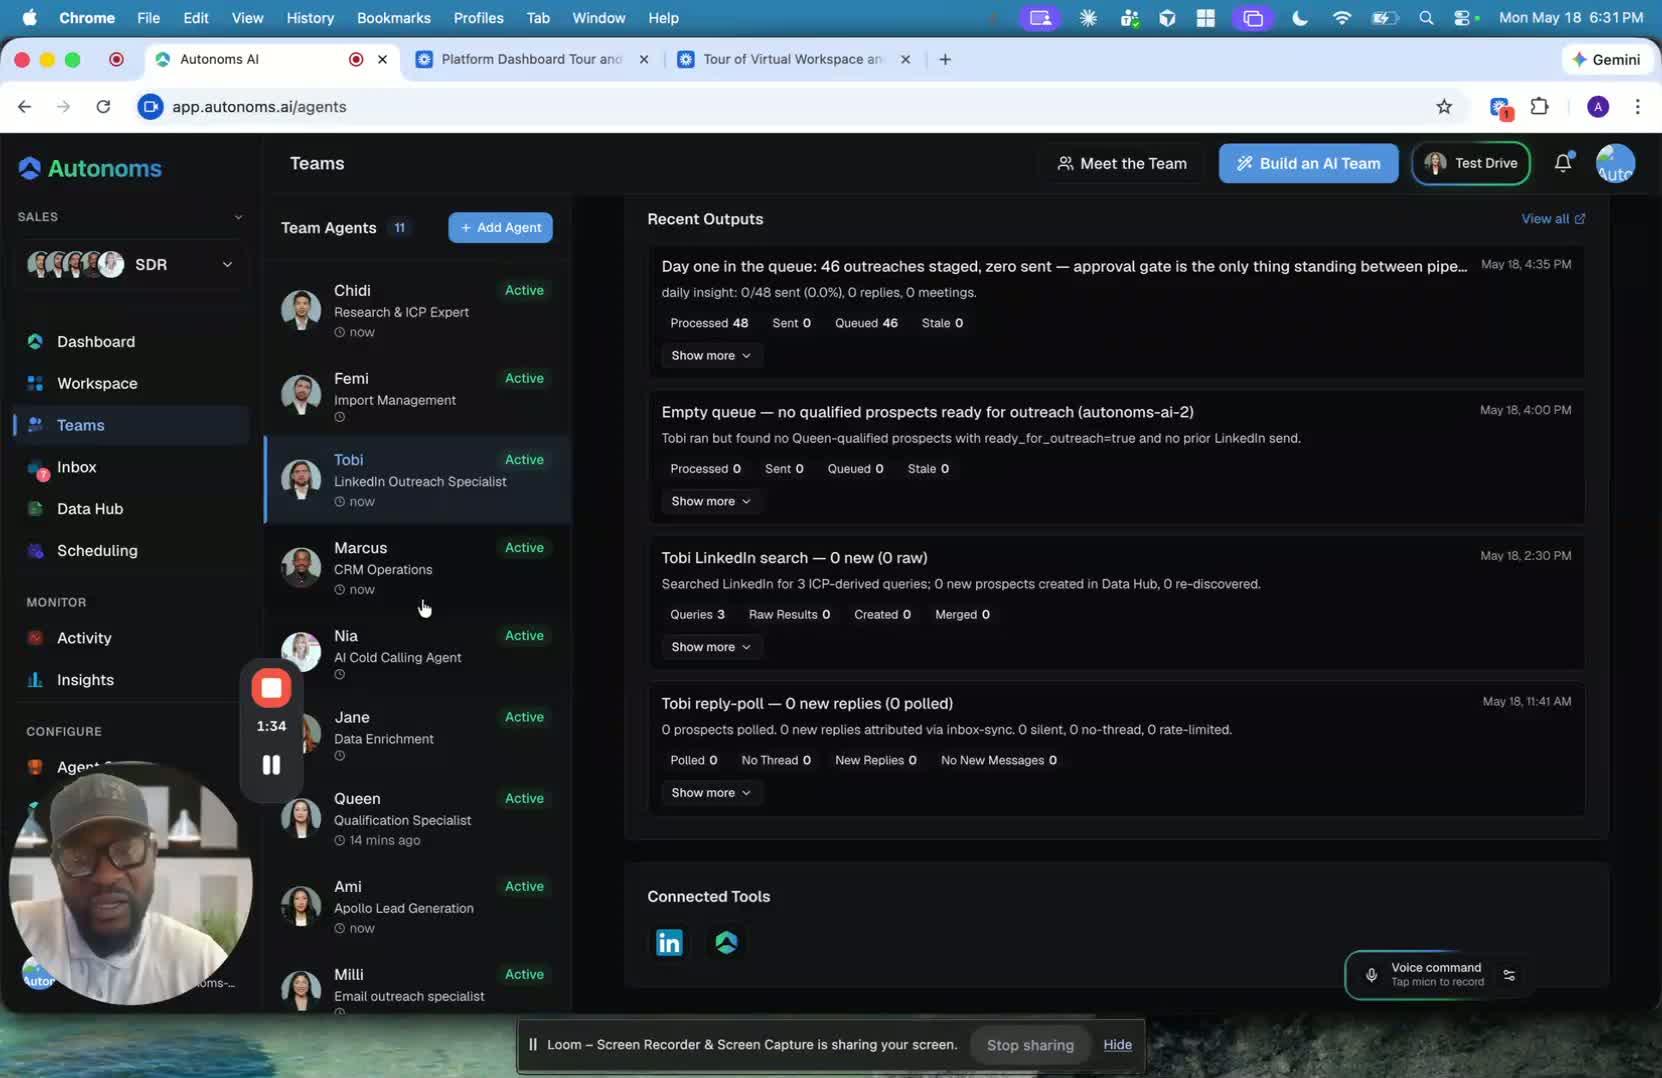Expand the SDR team selector

tap(131, 265)
